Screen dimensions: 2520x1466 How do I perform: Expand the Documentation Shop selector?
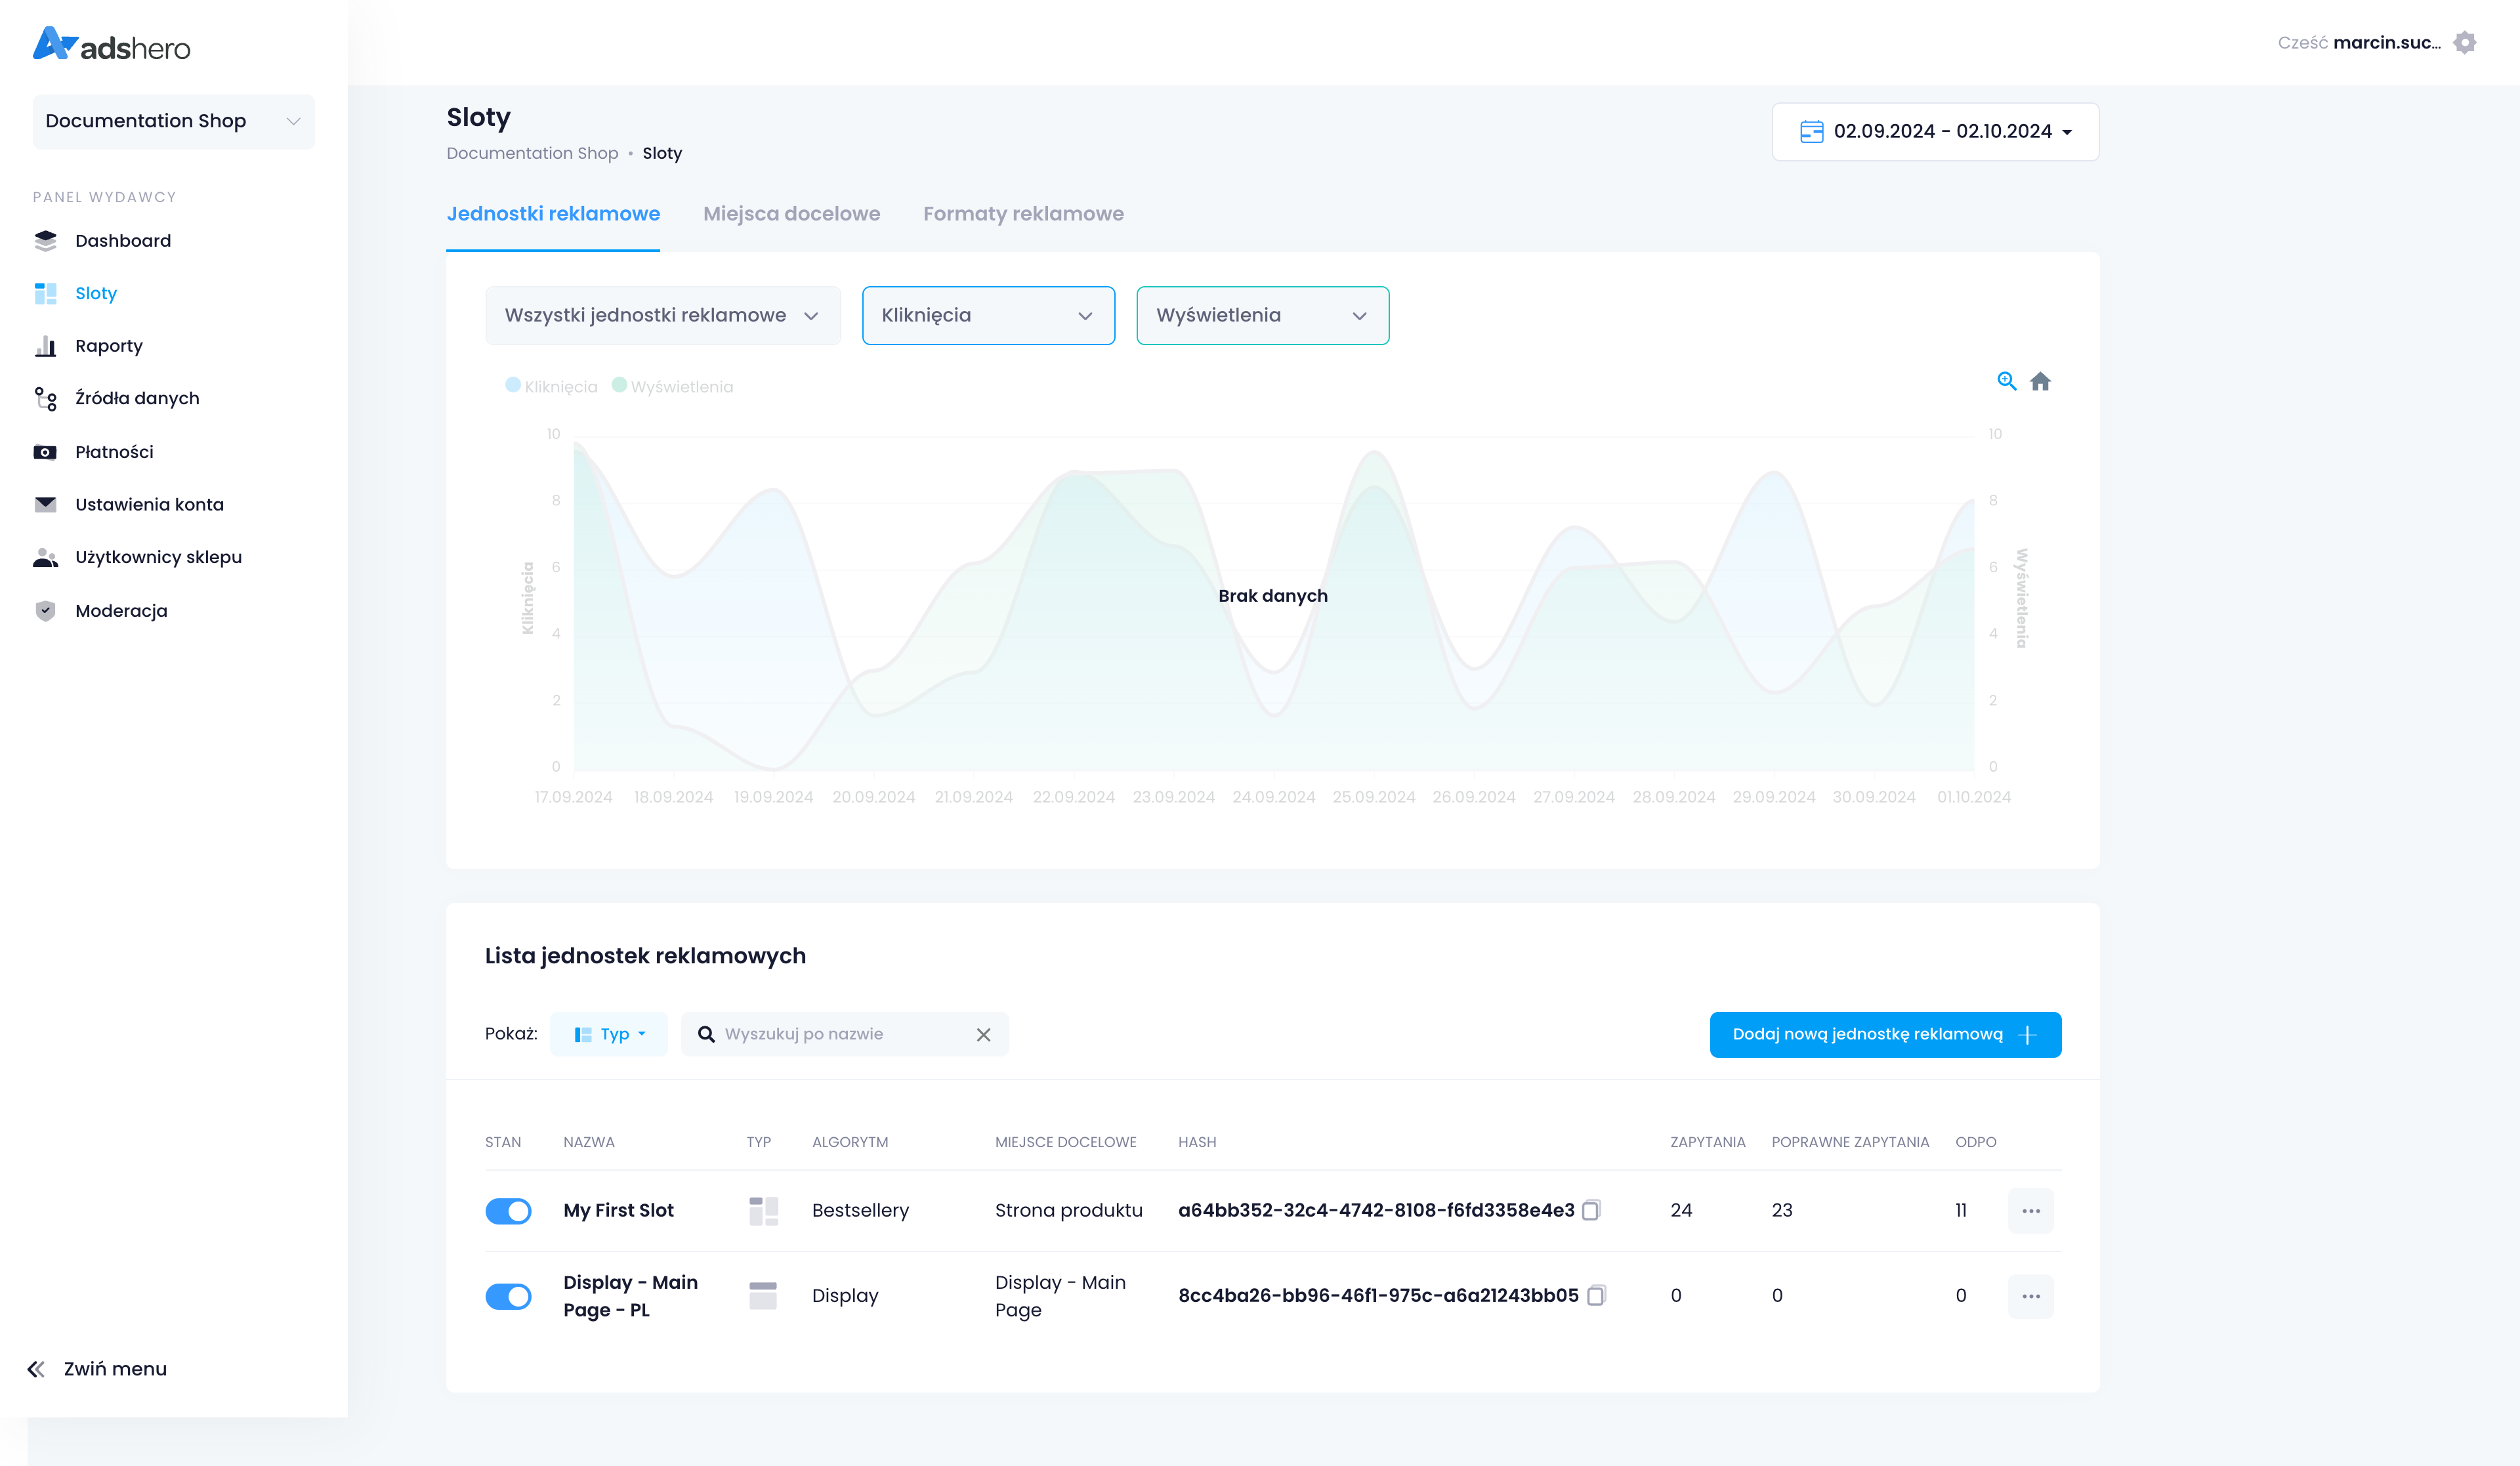coord(173,121)
